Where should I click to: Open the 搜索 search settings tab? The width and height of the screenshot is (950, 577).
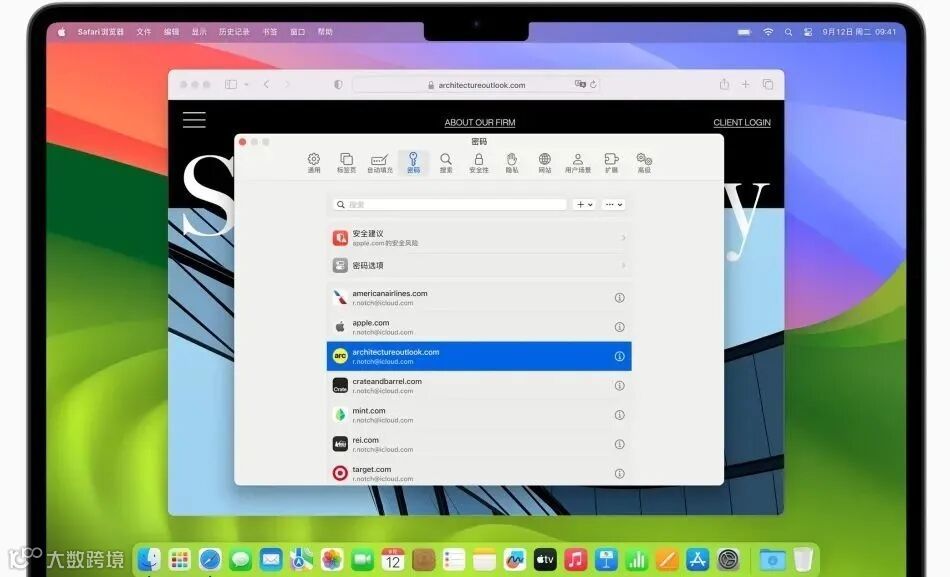point(446,162)
